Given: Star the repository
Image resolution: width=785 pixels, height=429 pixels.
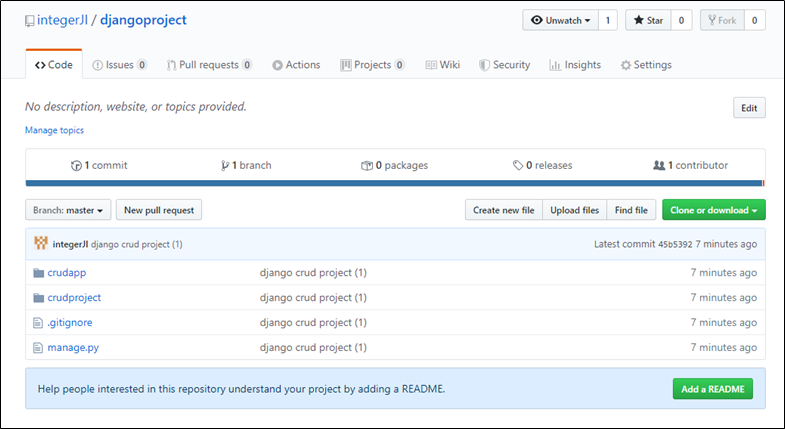Looking at the screenshot, I should point(648,20).
